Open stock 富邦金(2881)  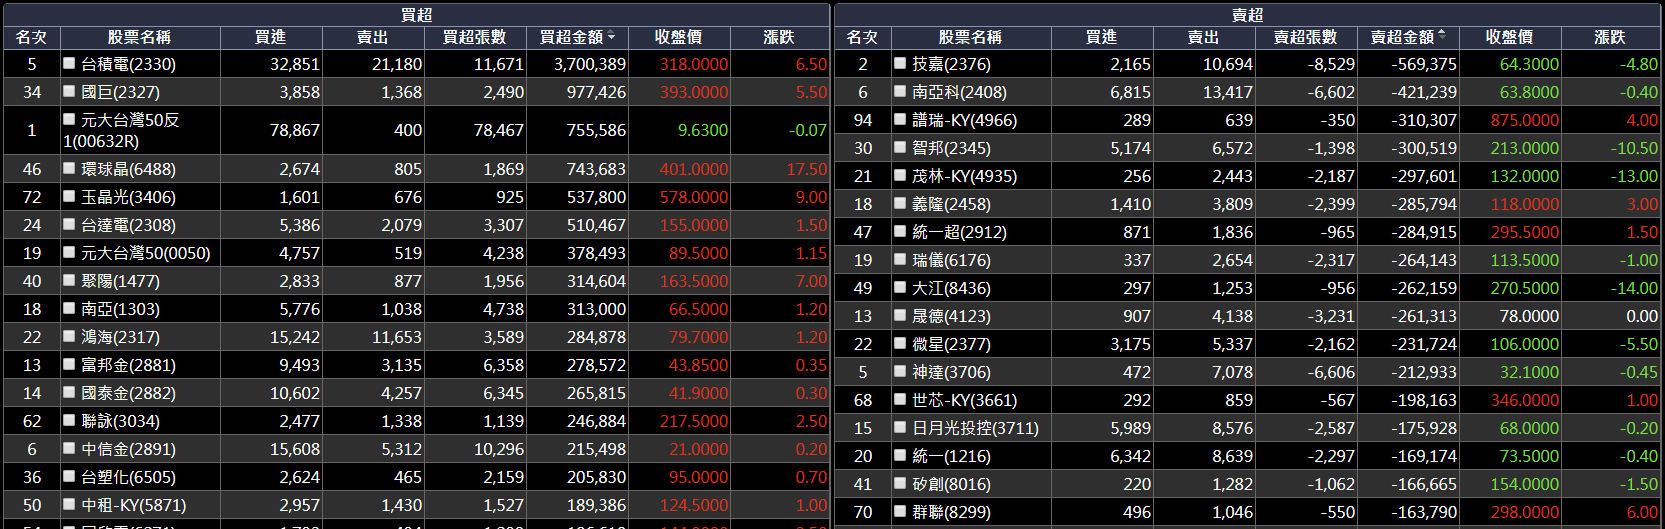128,365
